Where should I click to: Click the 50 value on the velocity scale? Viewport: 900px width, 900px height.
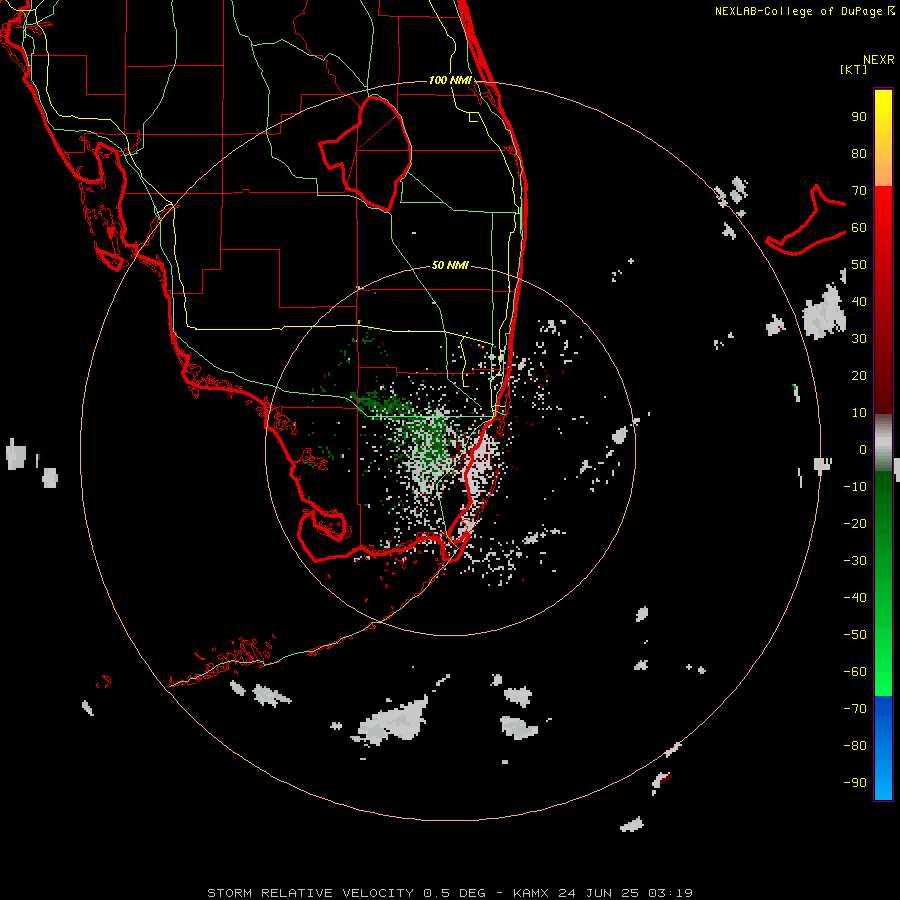coord(859,265)
